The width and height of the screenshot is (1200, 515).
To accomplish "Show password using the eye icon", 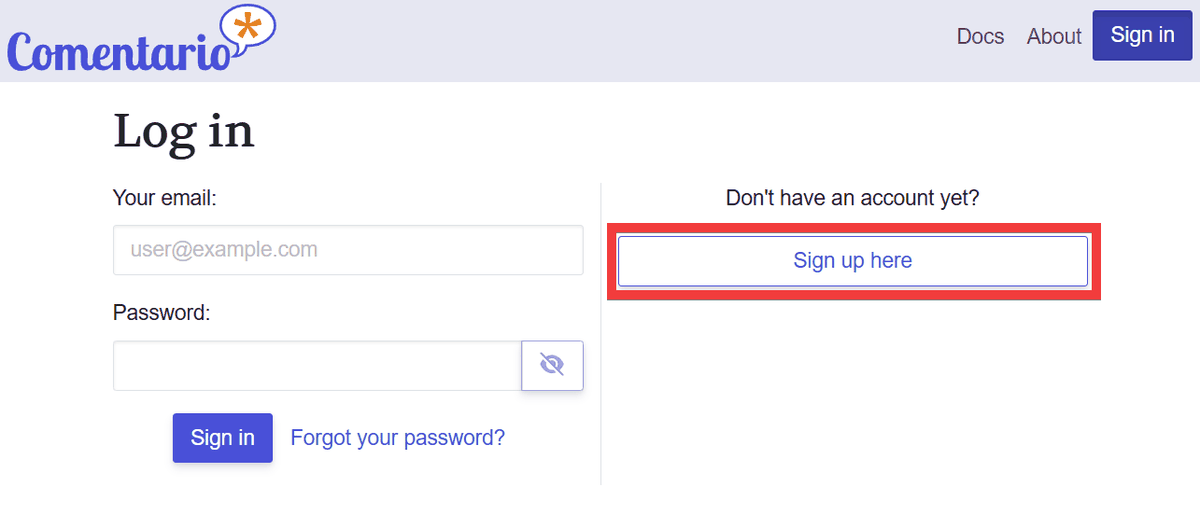I will click(x=552, y=365).
